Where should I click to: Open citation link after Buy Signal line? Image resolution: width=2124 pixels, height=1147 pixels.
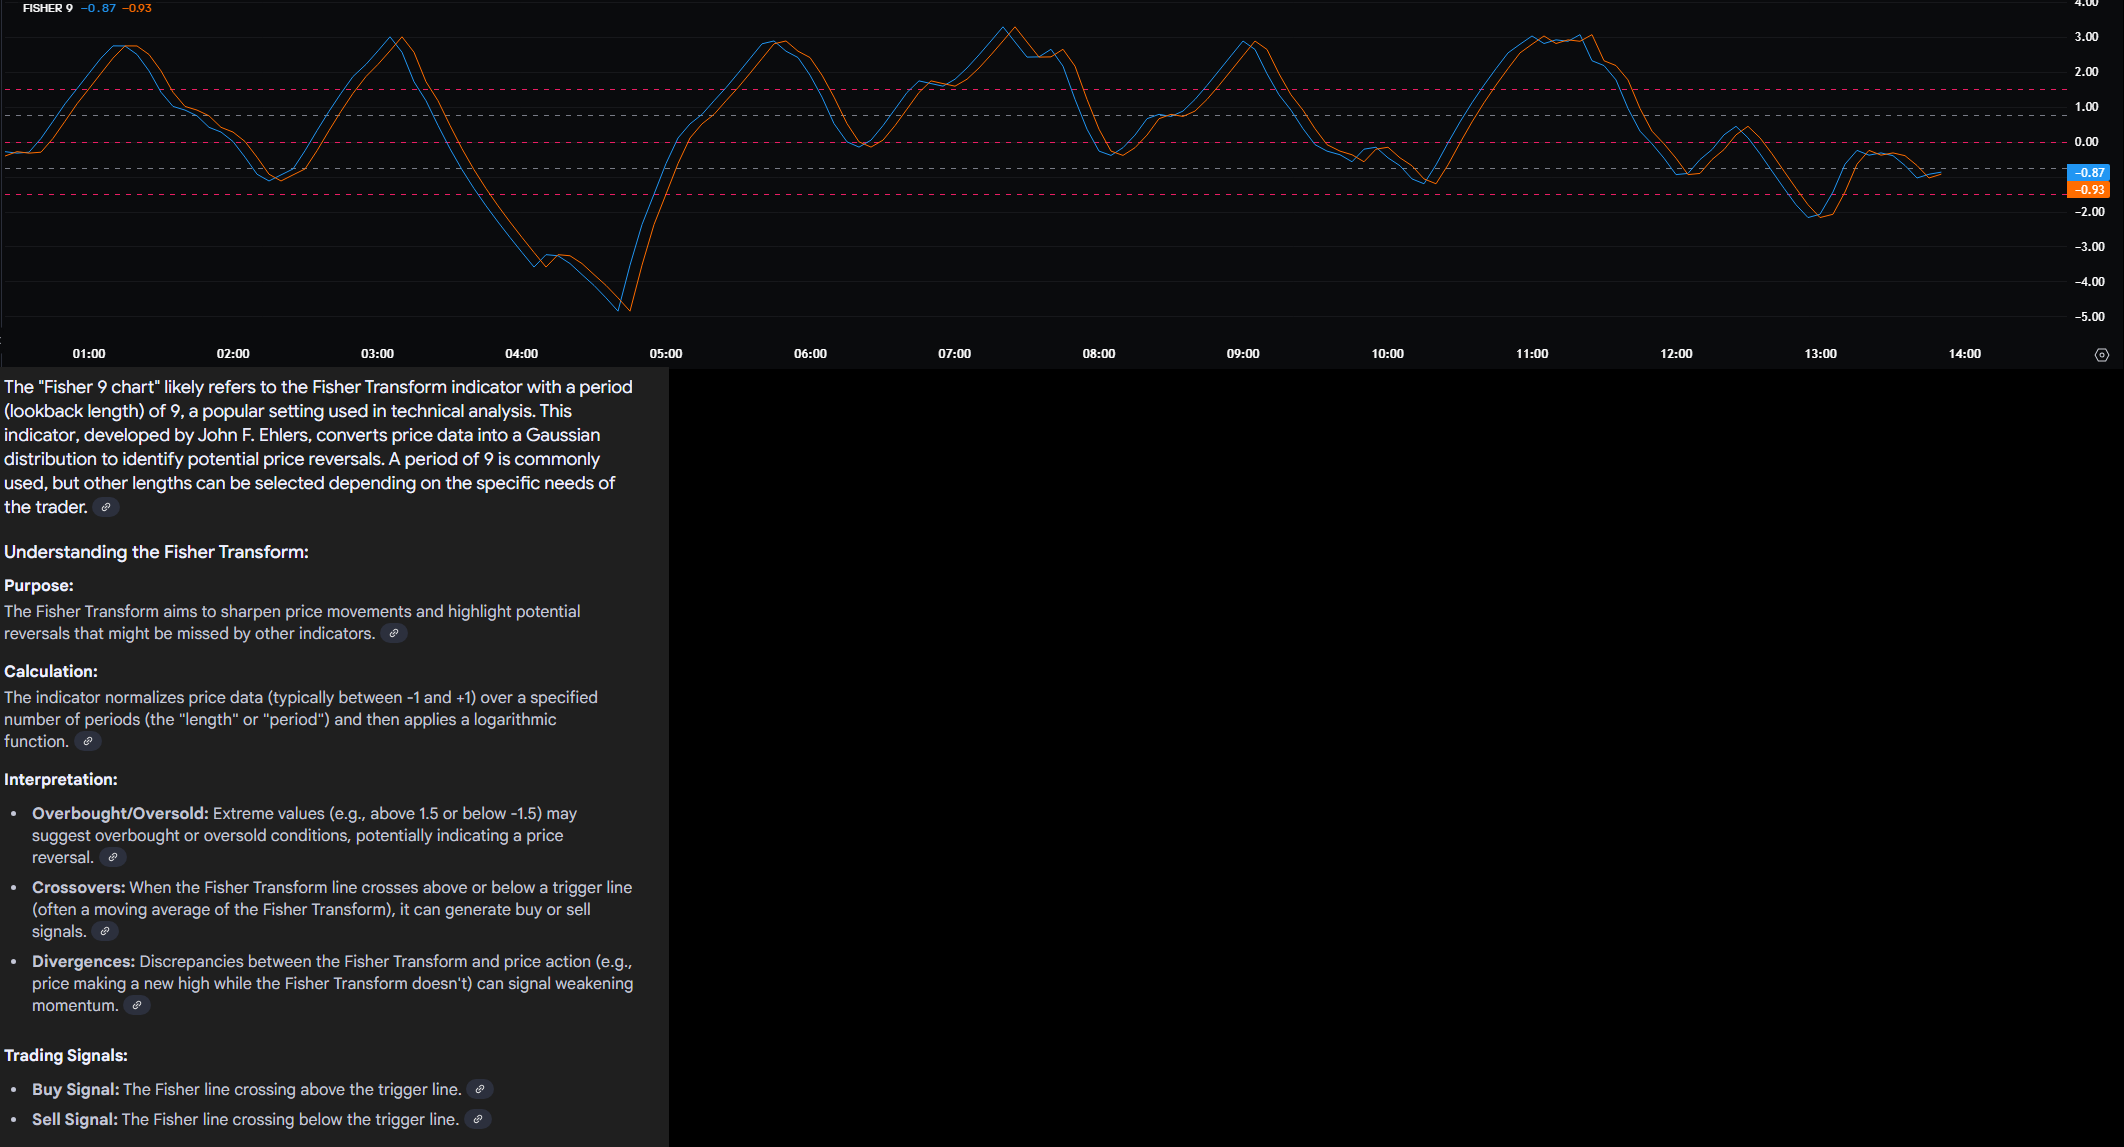pos(480,1089)
